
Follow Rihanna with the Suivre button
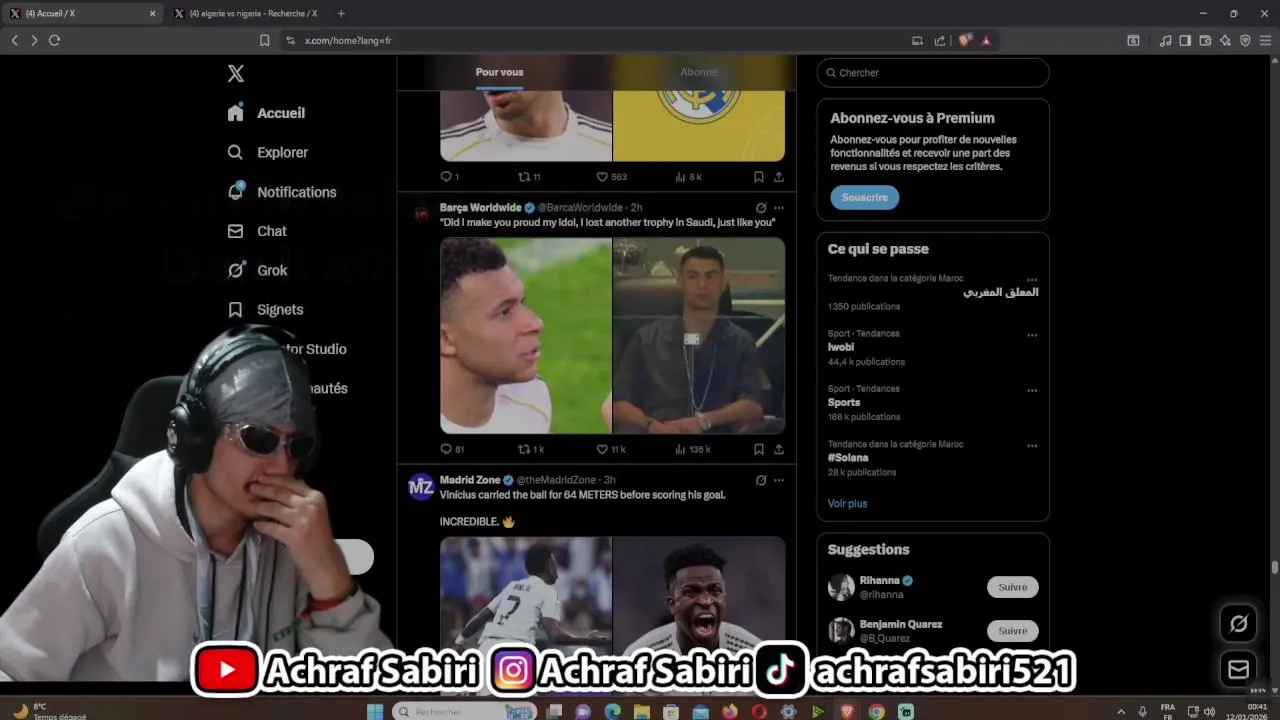[x=1012, y=587]
